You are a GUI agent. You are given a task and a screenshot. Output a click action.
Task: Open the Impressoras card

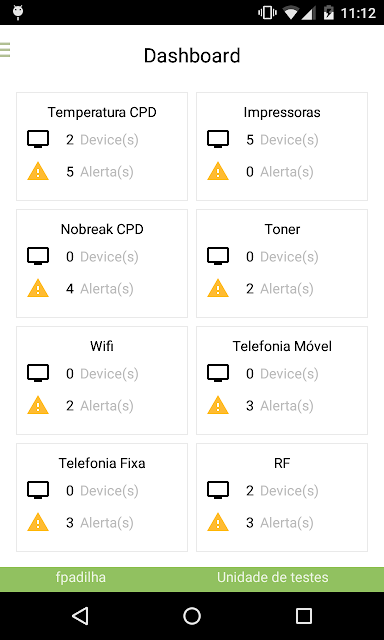coord(282,146)
